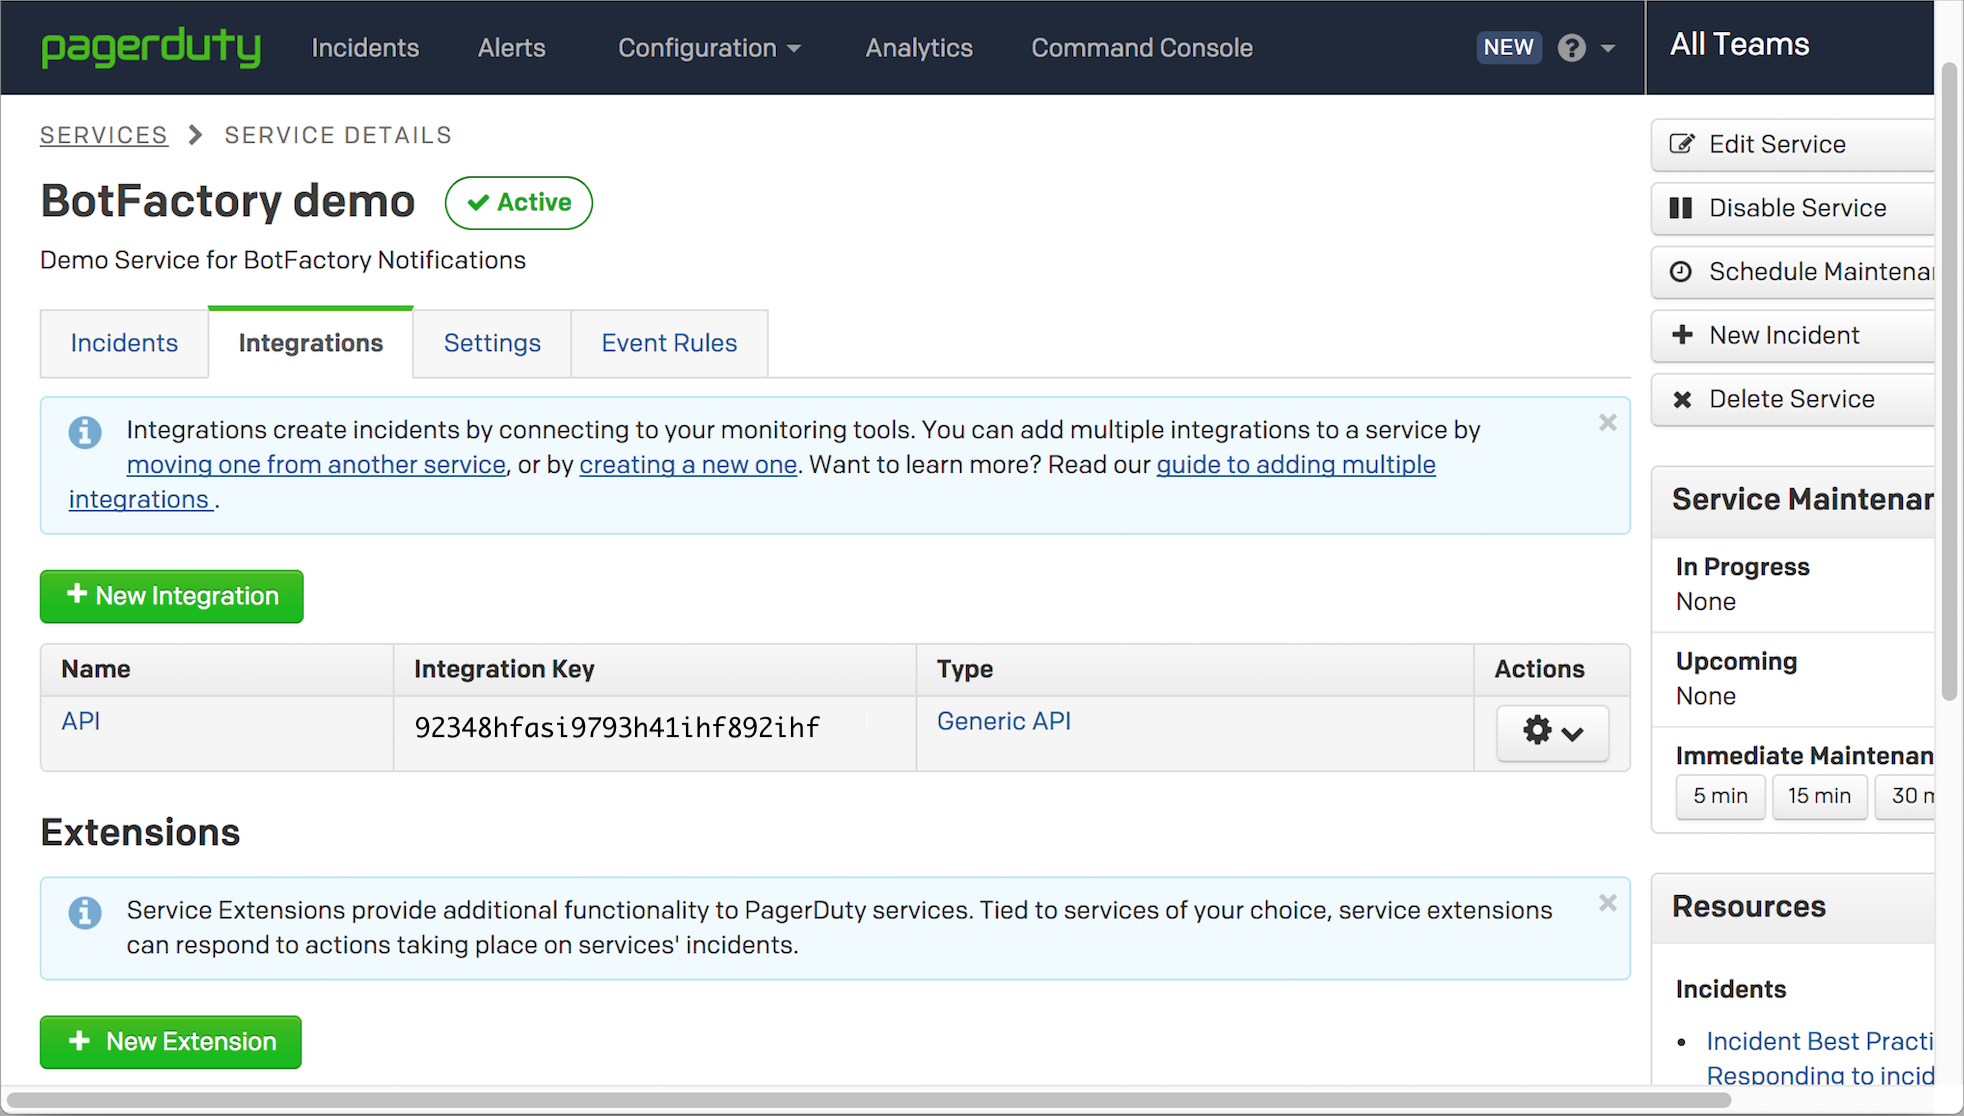
Task: Click the New Extension button
Action: click(170, 1042)
